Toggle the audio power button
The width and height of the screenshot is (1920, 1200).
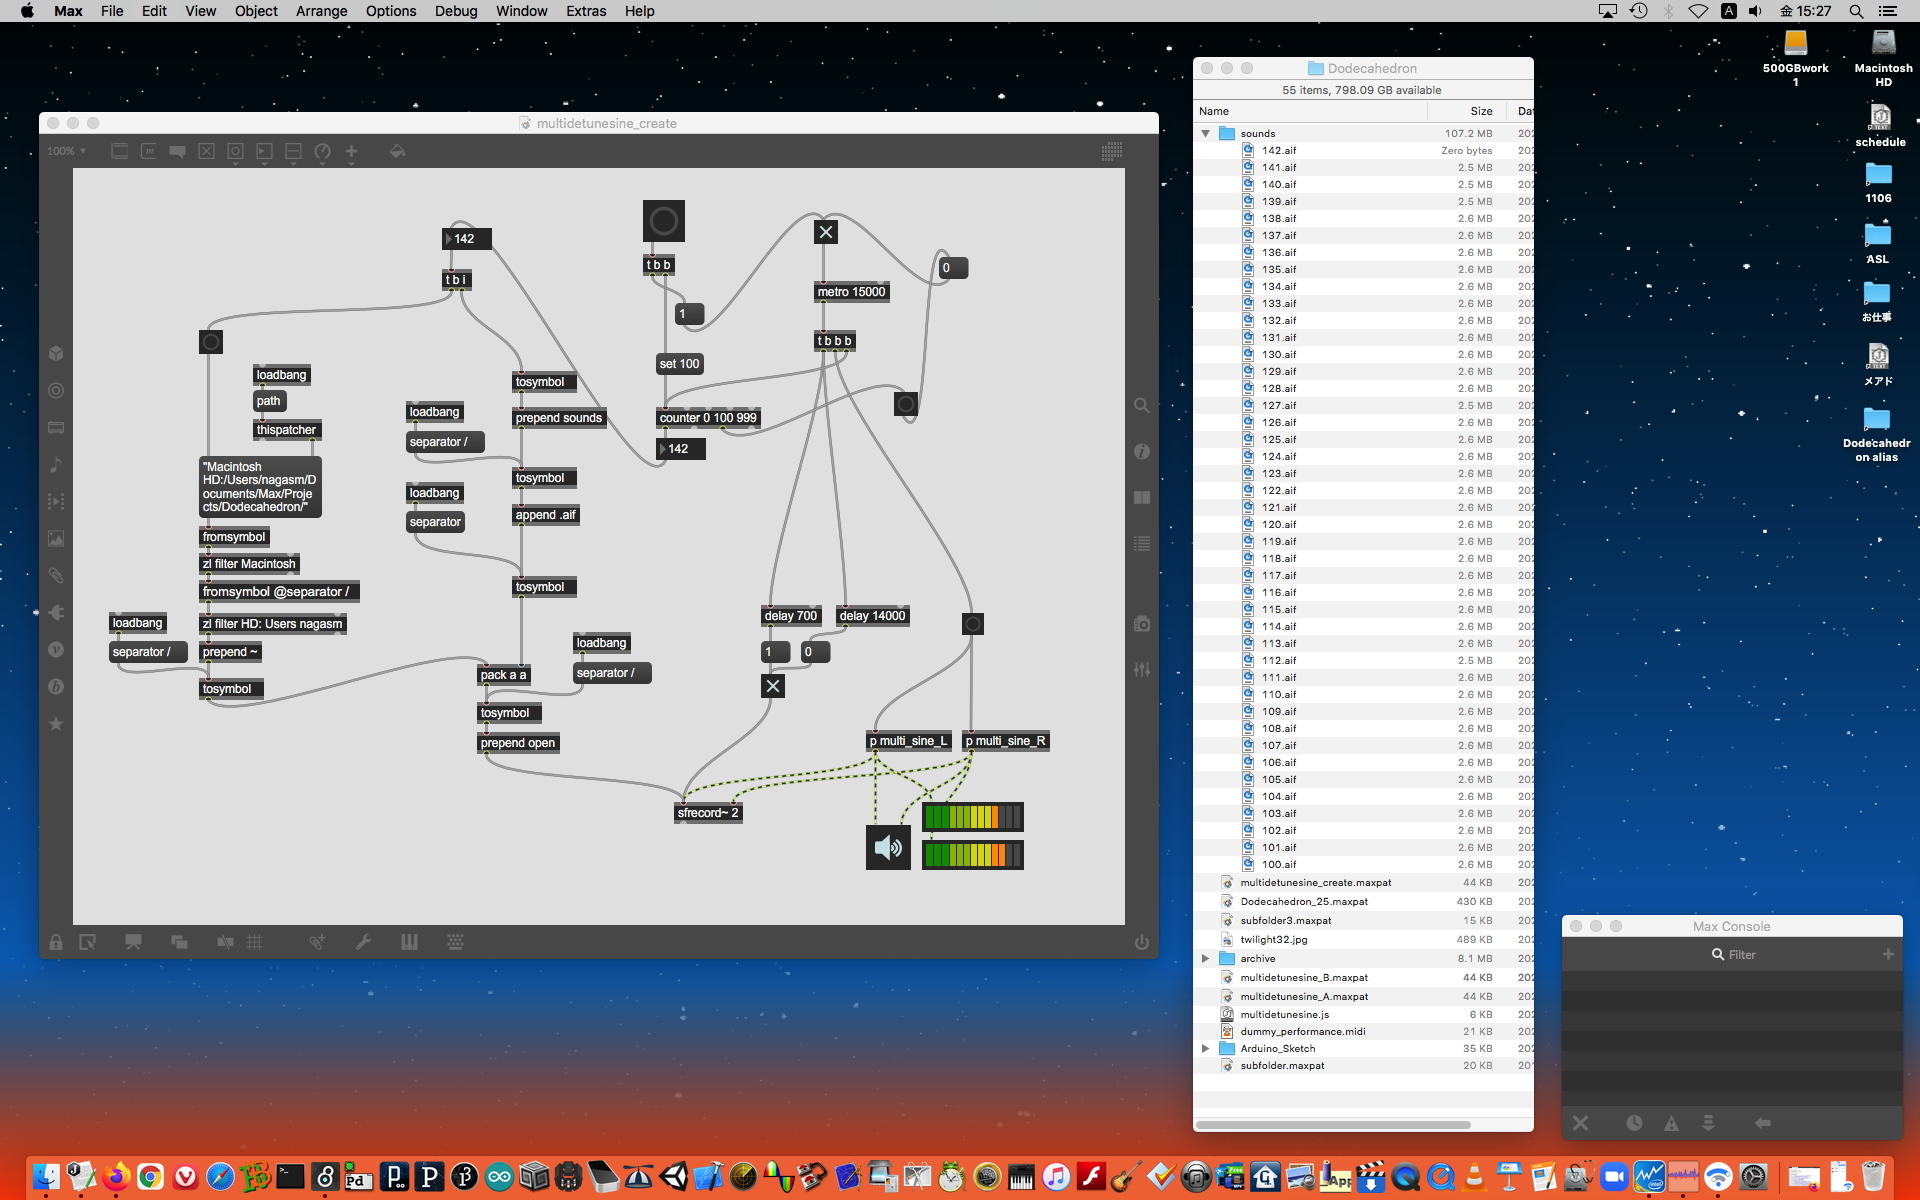(1141, 942)
